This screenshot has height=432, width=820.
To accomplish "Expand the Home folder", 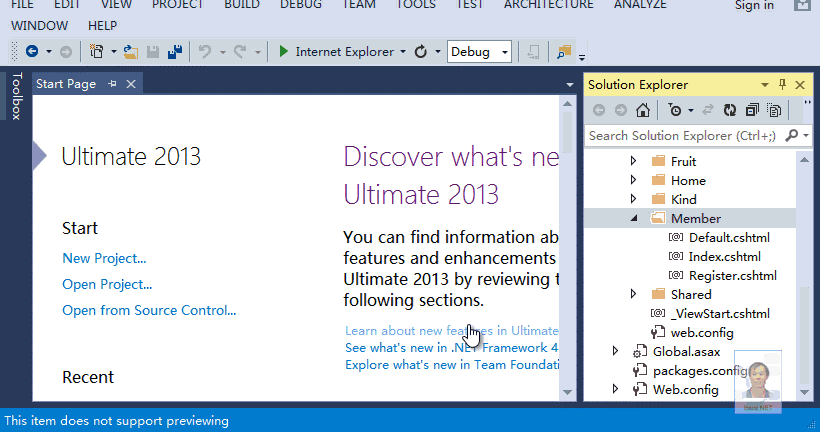I will click(633, 180).
